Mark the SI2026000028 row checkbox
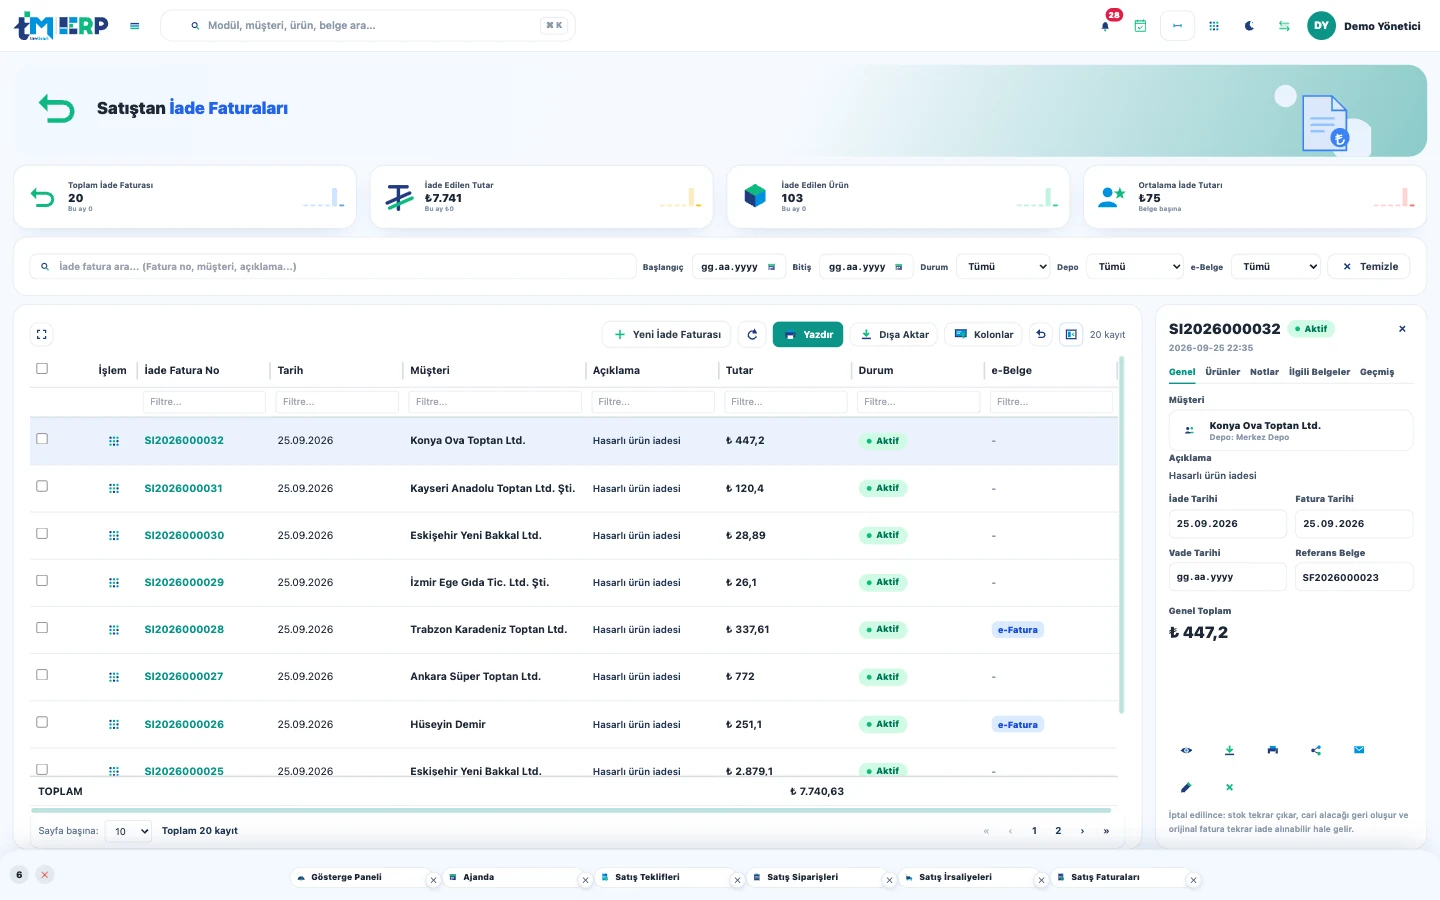Viewport: 1440px width, 900px height. (42, 628)
